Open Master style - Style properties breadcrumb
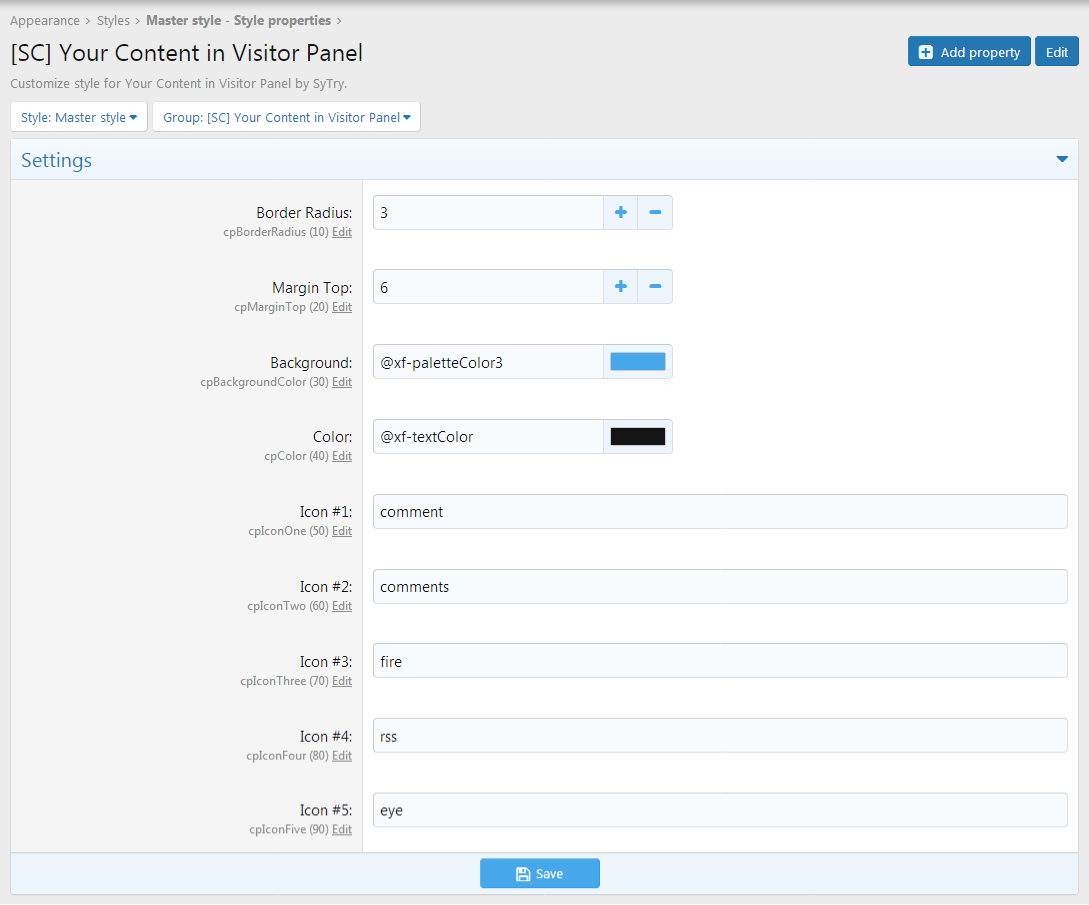The height and width of the screenshot is (905, 1089). click(239, 20)
